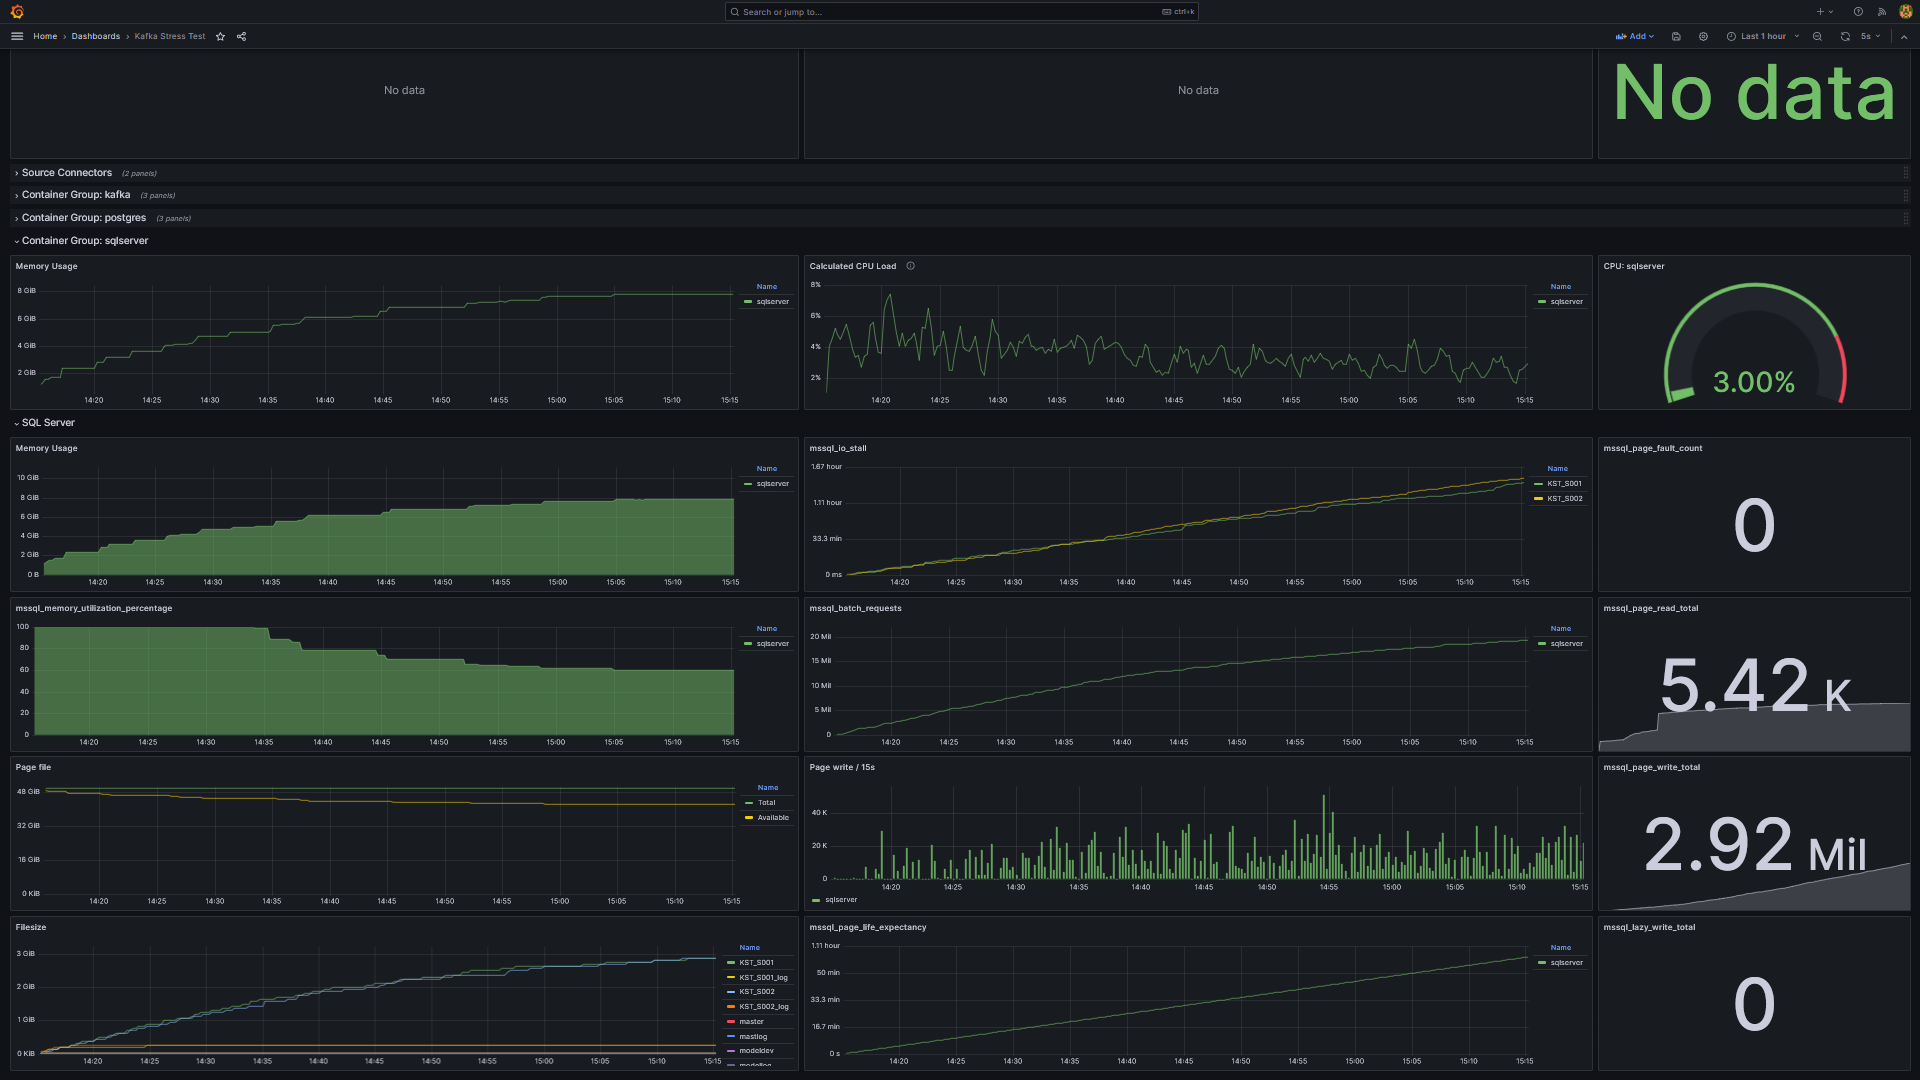Open the main hamburger menu
This screenshot has width=1920, height=1080.
[17, 36]
